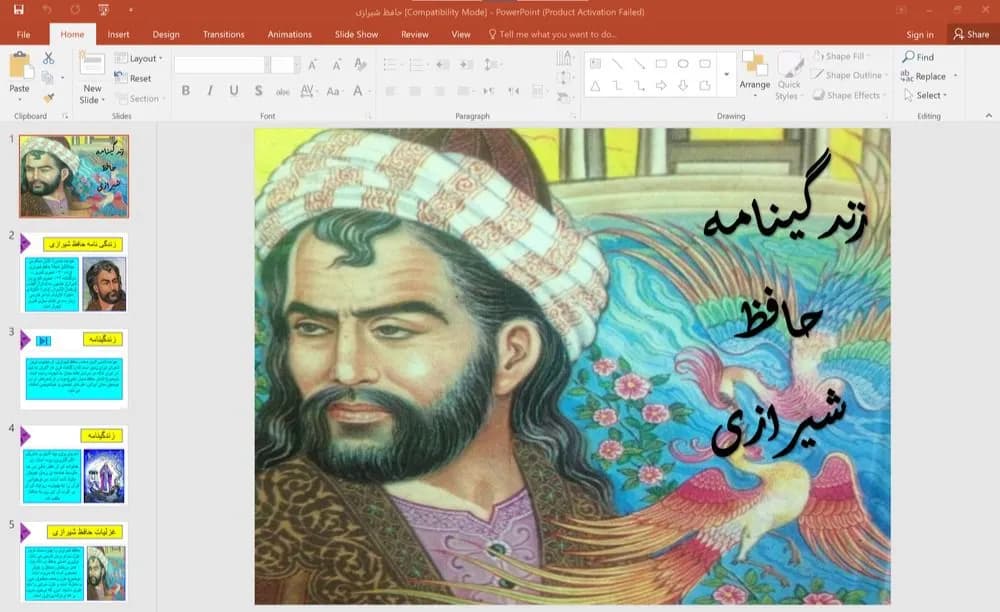Open Character Spacing AV menu
This screenshot has height=612, width=1000.
click(x=308, y=91)
